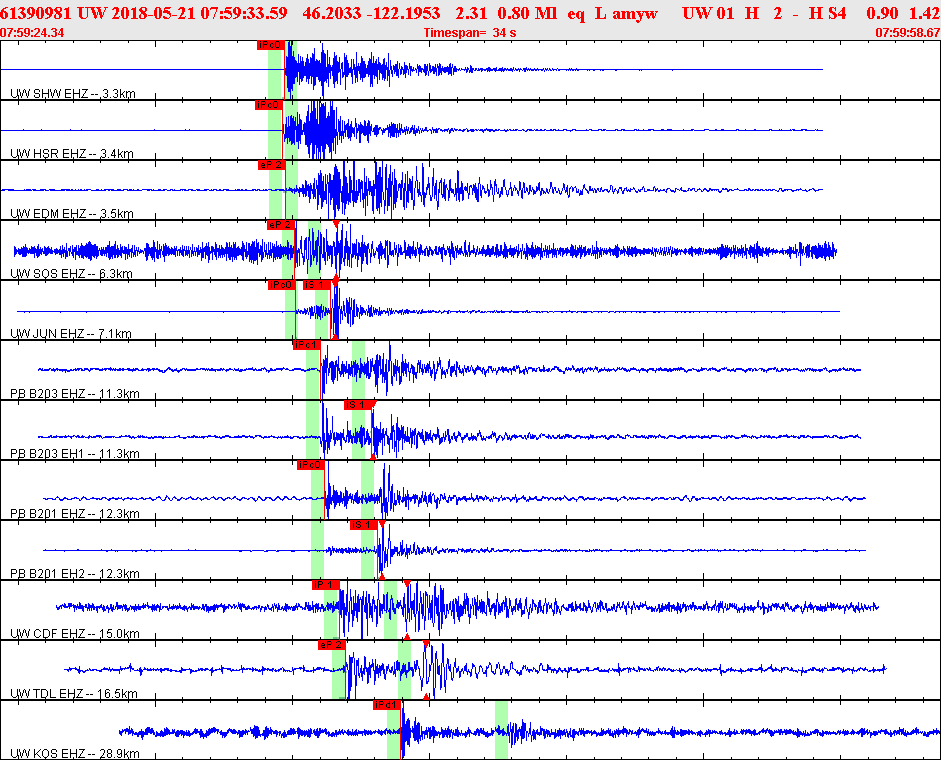941x760 pixels.
Task: Click the iPc0 pick flag on JUN trace
Action: click(x=281, y=285)
